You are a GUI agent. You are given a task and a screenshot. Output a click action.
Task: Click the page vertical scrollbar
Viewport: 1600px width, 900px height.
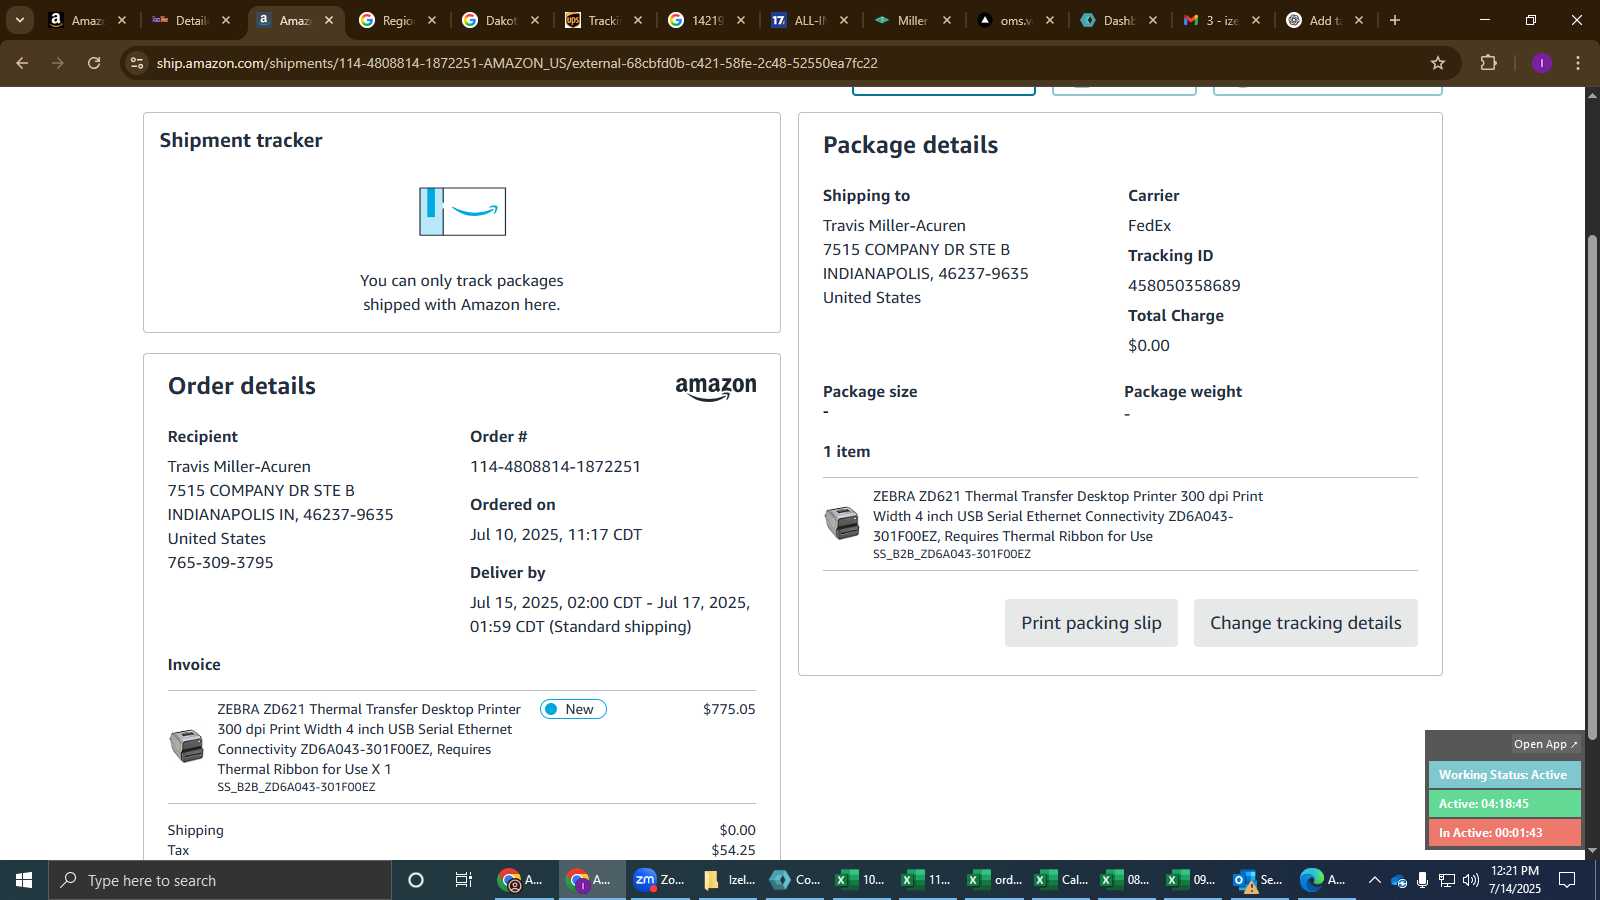tap(1592, 486)
